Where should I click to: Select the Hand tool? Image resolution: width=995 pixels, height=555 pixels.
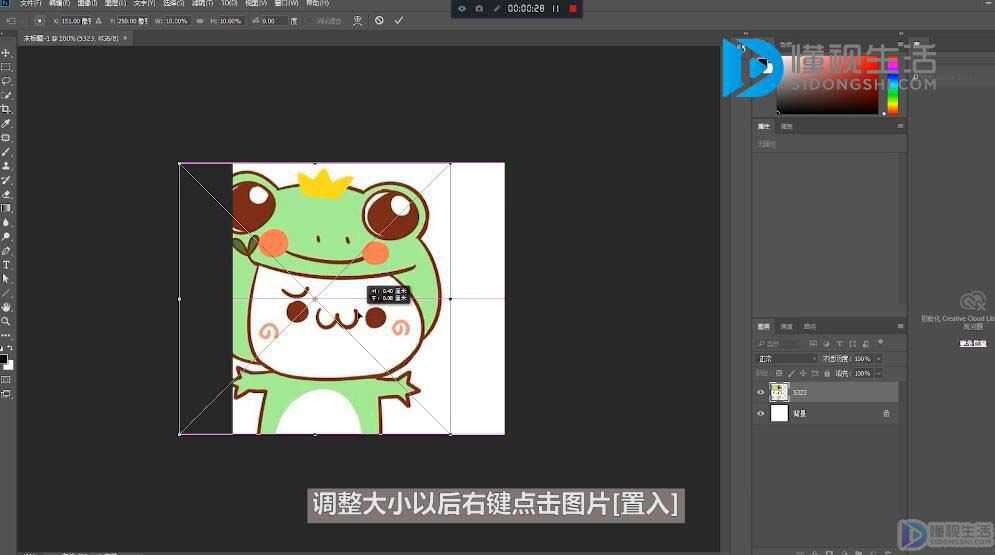6,307
